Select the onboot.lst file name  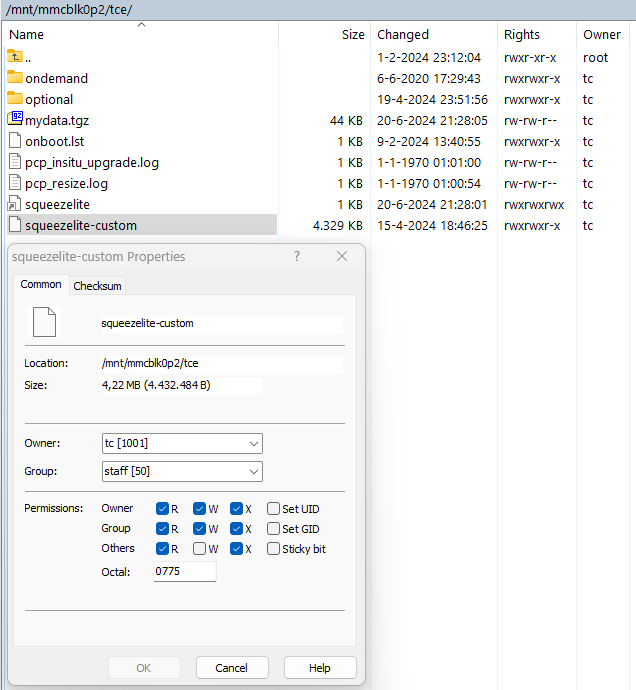pyautogui.click(x=55, y=141)
